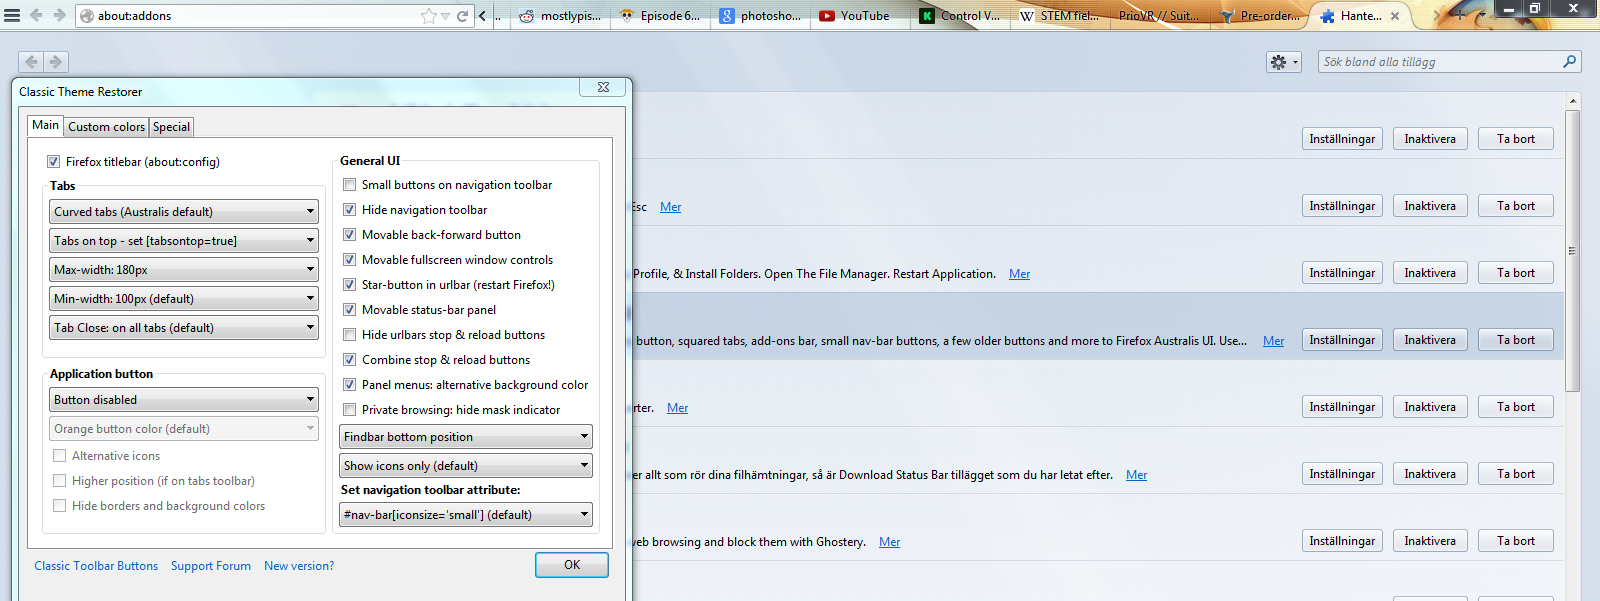
Task: Click the bookmark star in the urlbar
Action: [429, 16]
